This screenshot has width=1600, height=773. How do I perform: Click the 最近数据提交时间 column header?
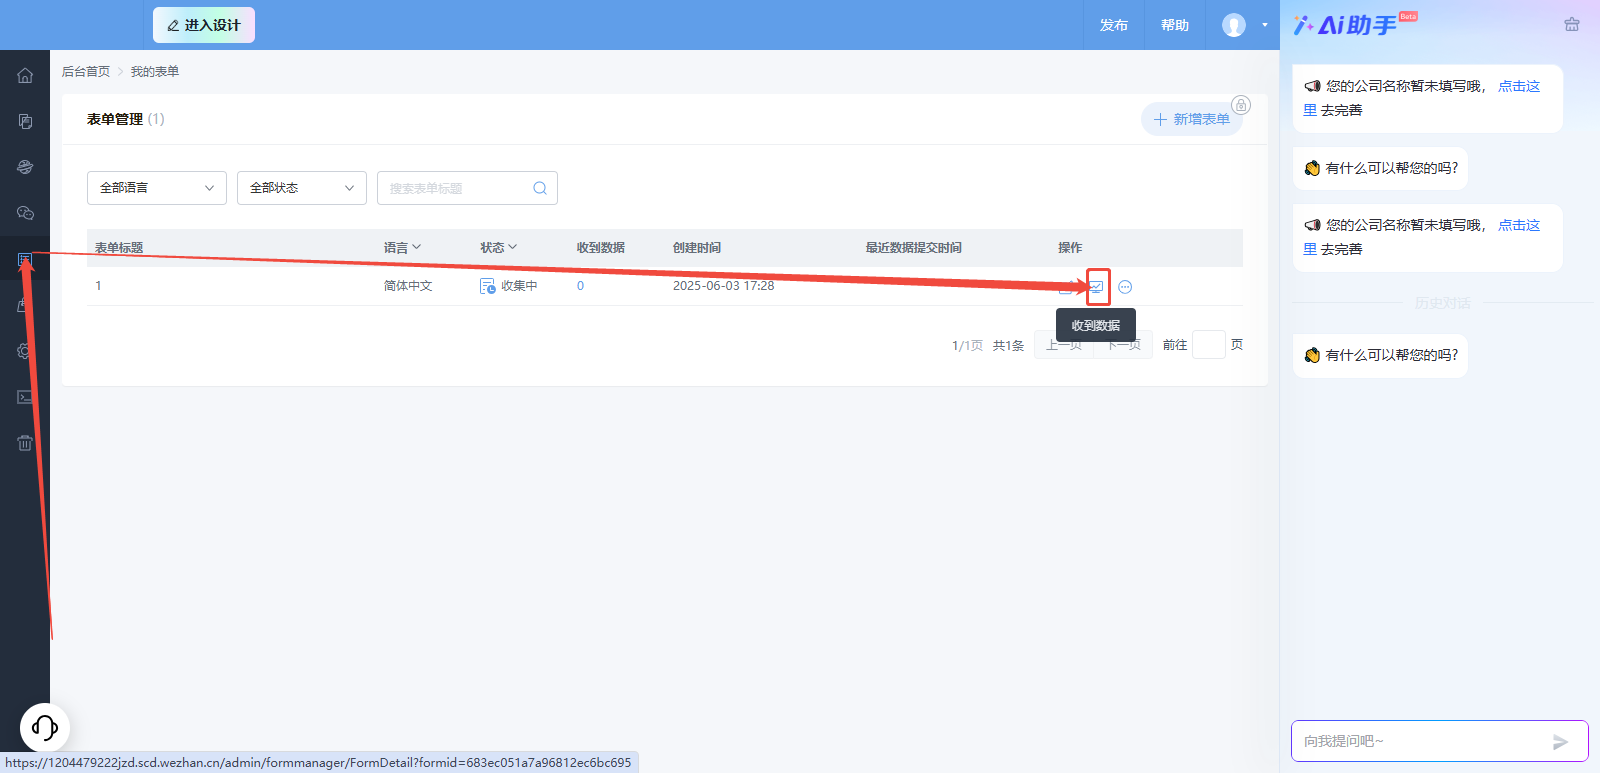(914, 248)
